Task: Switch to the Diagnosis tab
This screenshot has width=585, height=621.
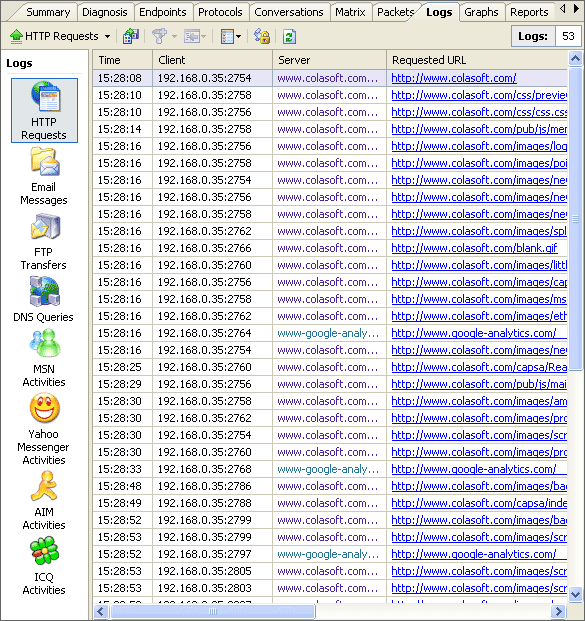Action: click(105, 12)
